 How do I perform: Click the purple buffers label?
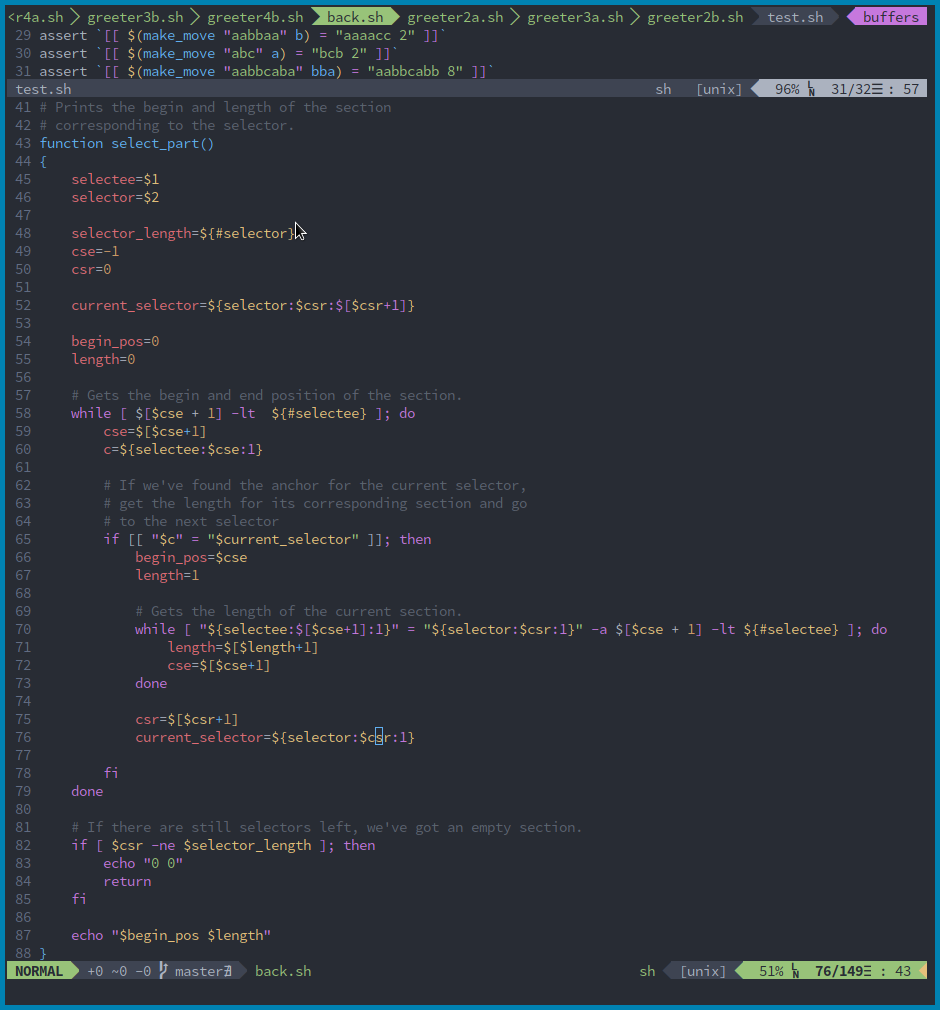[x=890, y=17]
